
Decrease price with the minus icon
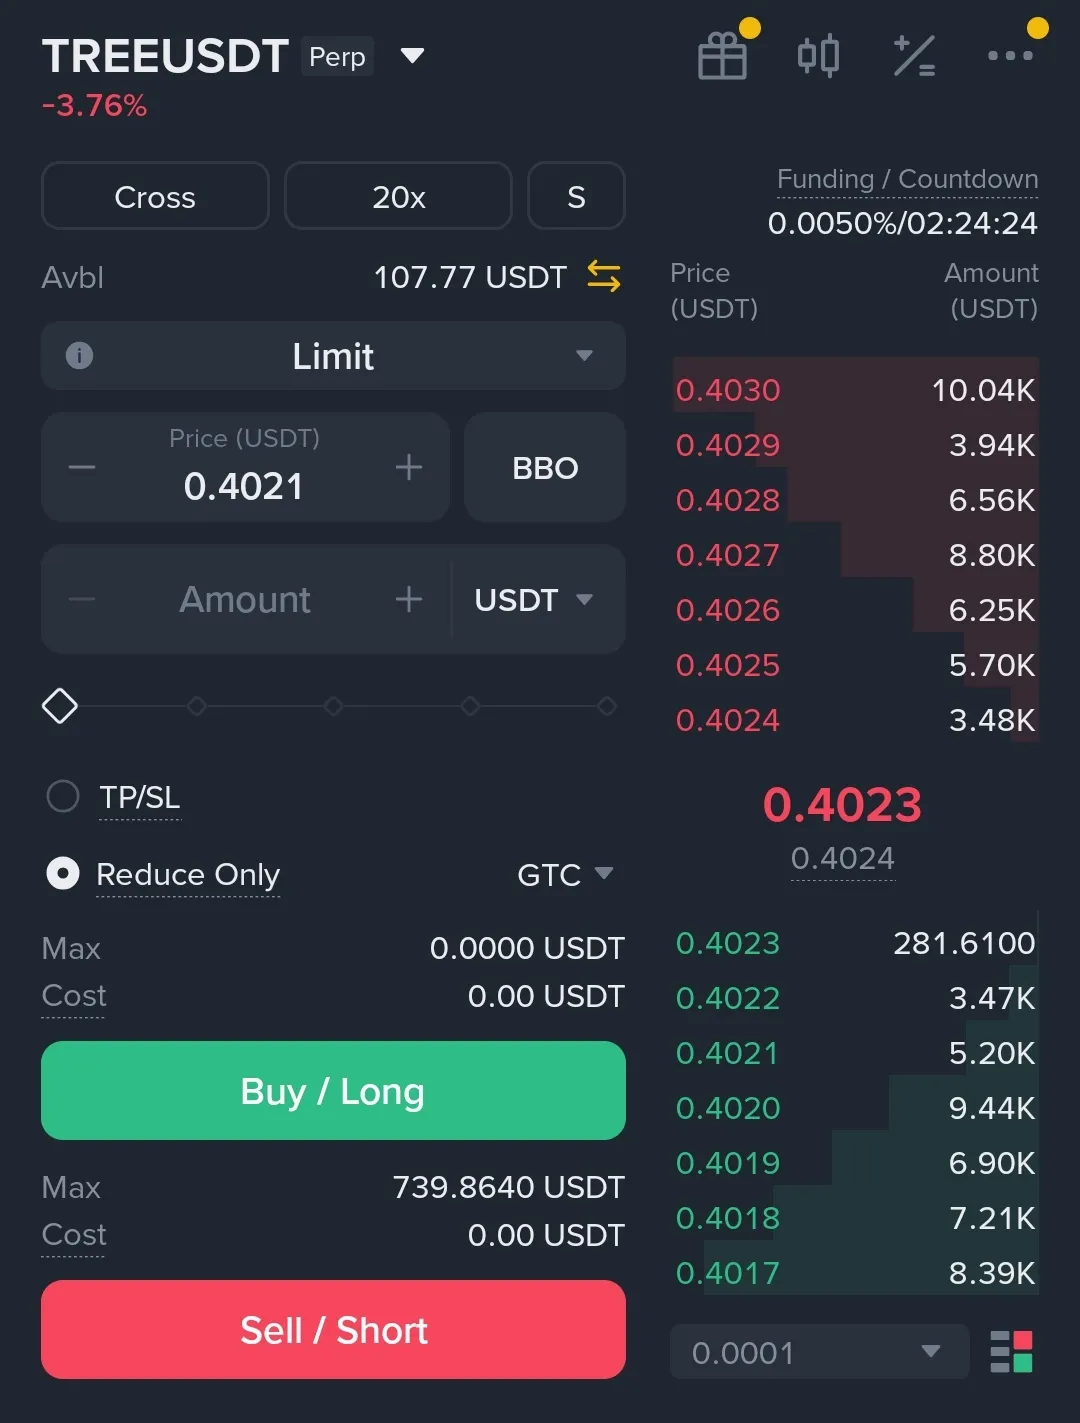82,467
